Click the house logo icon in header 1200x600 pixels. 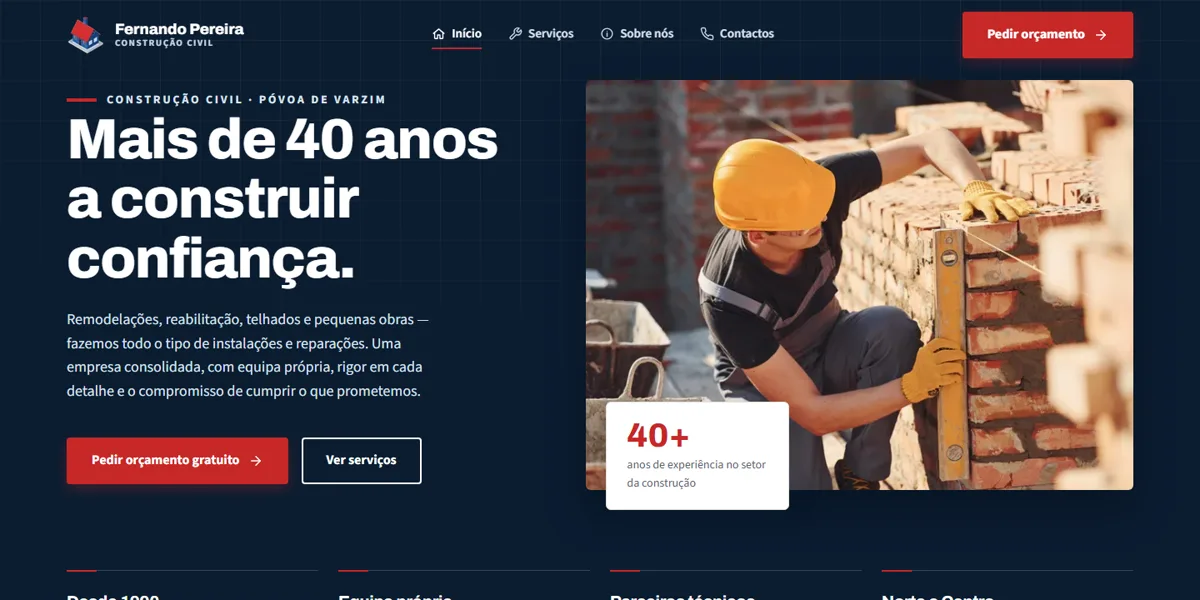click(85, 34)
